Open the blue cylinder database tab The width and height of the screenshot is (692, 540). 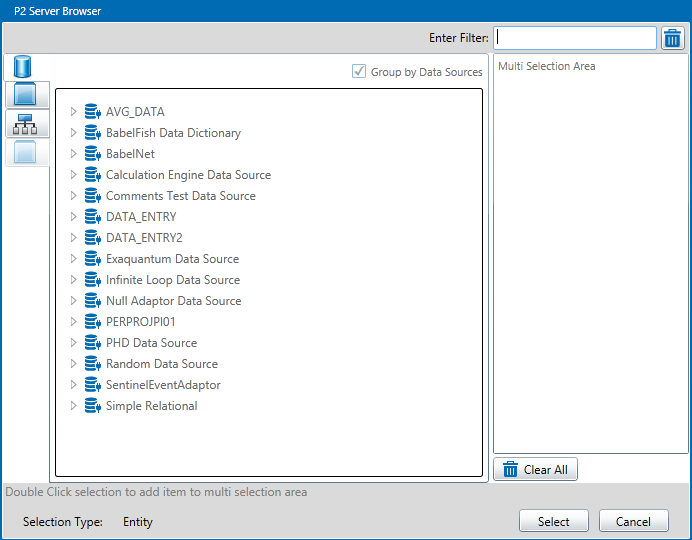coord(23,68)
